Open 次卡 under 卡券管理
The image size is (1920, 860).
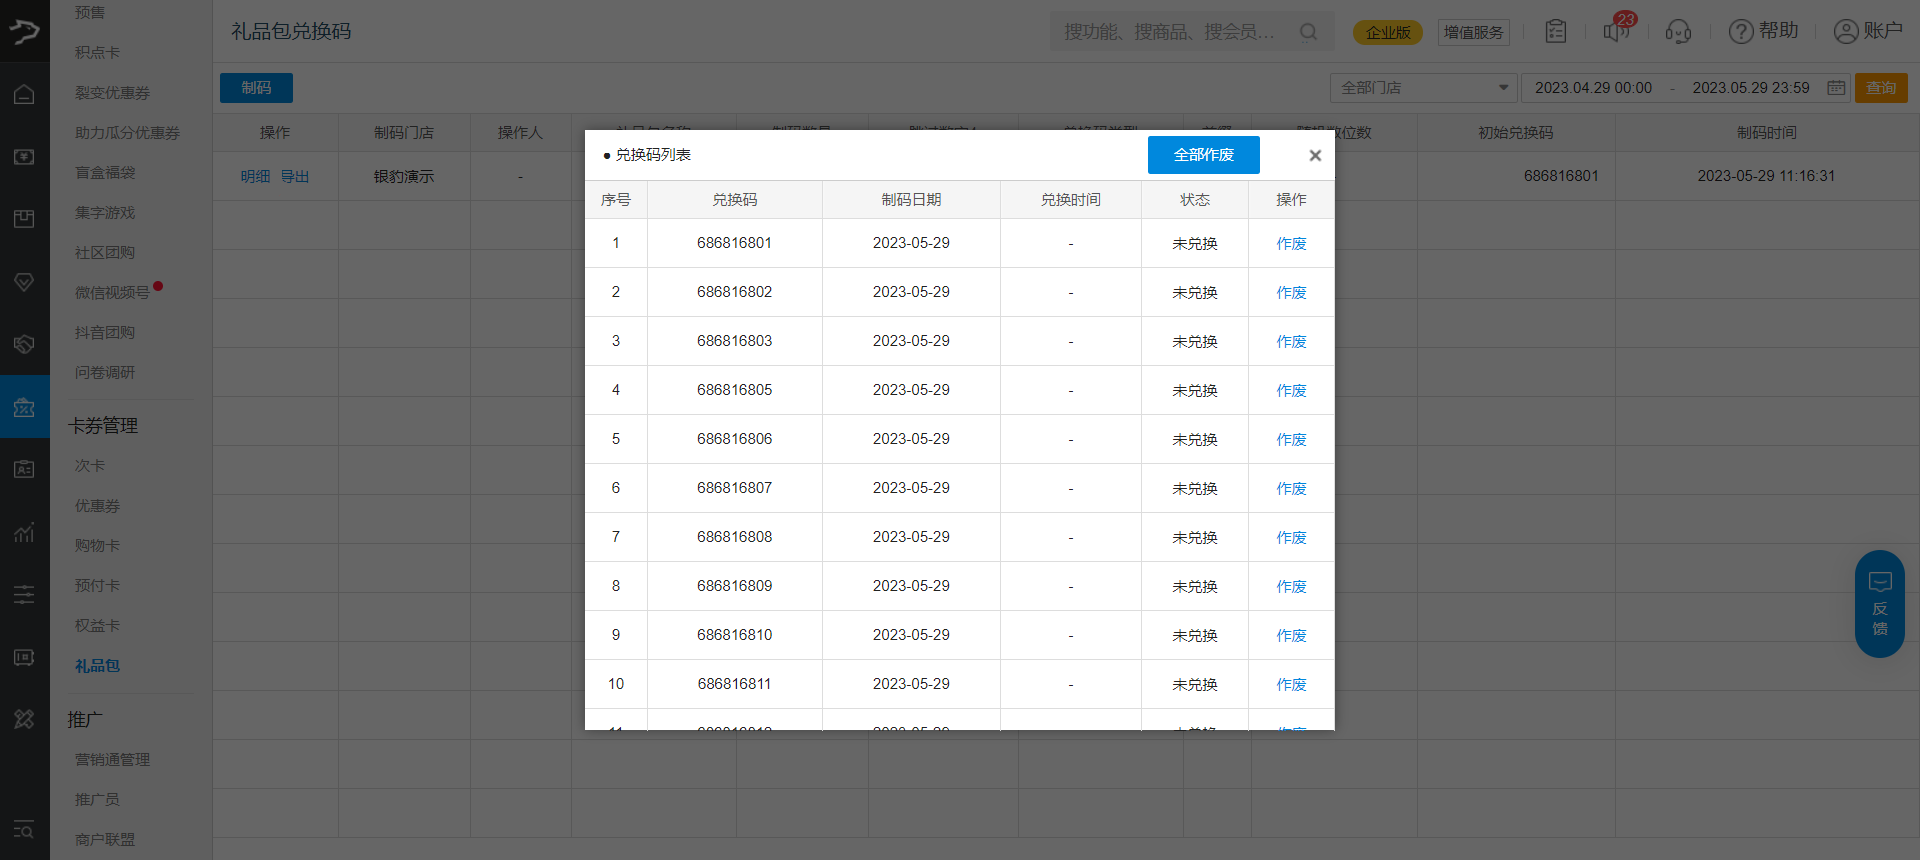coord(90,465)
